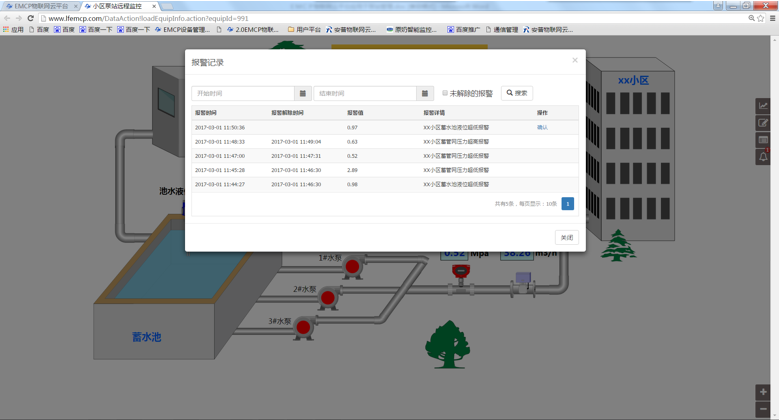This screenshot has height=420, width=780.
Task: Open the EMCP设备管理 bookmark
Action: tap(183, 30)
